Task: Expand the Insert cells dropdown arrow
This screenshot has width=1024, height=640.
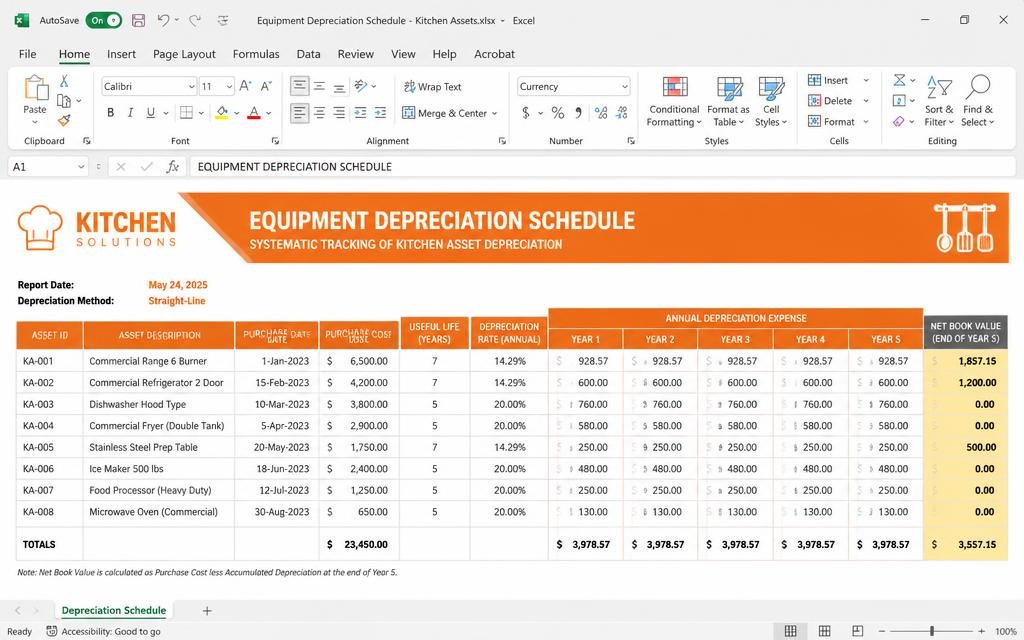Action: coord(866,80)
